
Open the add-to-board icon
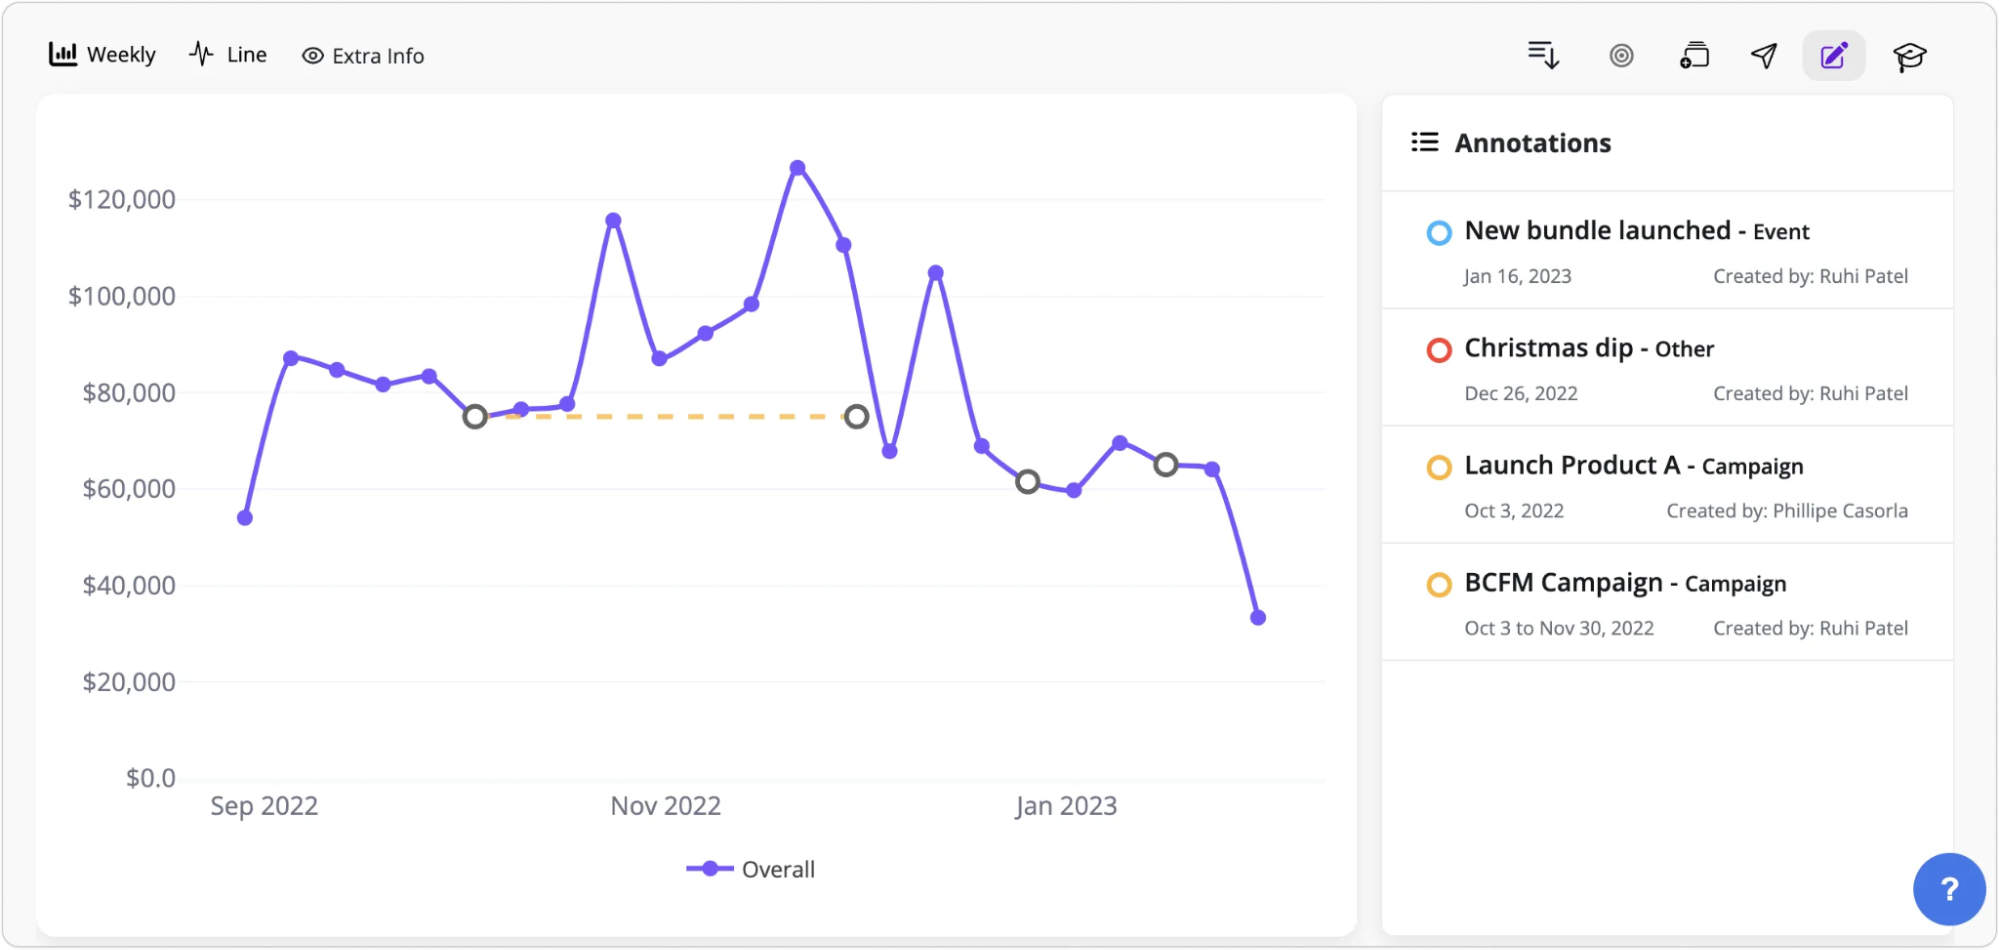point(1693,56)
